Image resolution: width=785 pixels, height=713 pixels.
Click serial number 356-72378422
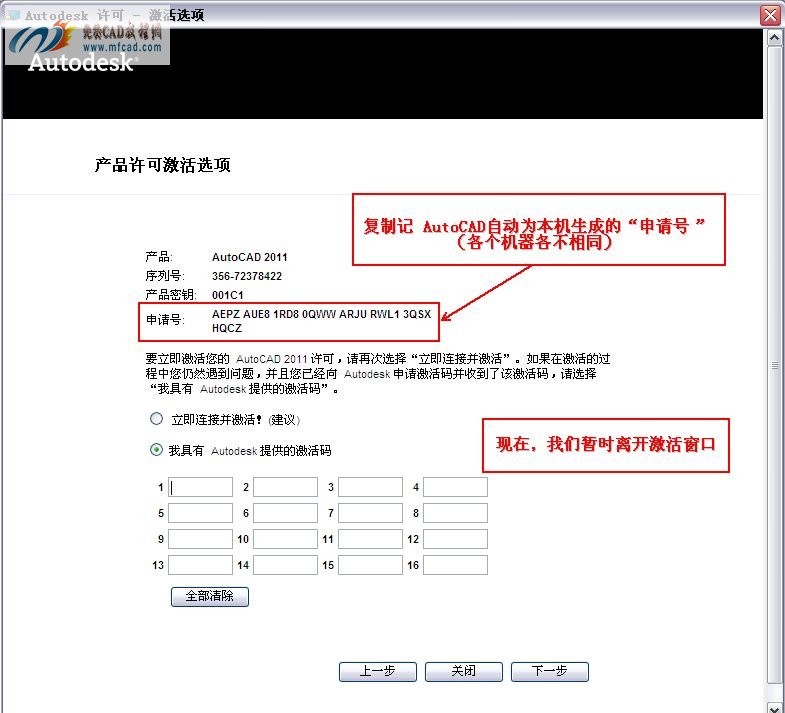pyautogui.click(x=247, y=276)
